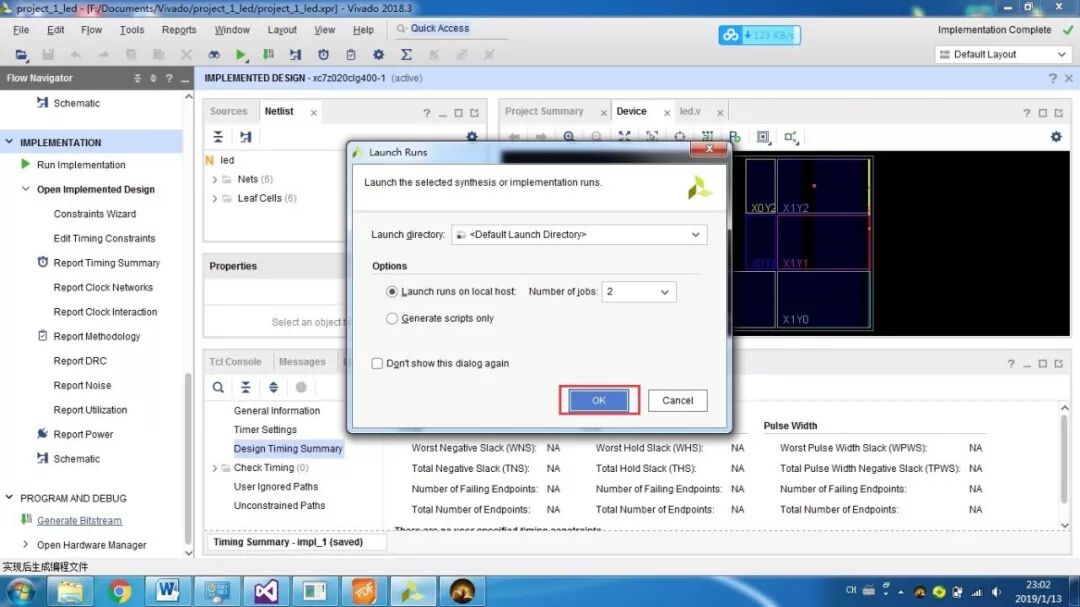Expand Open Hardware Manager

click(x=25, y=544)
